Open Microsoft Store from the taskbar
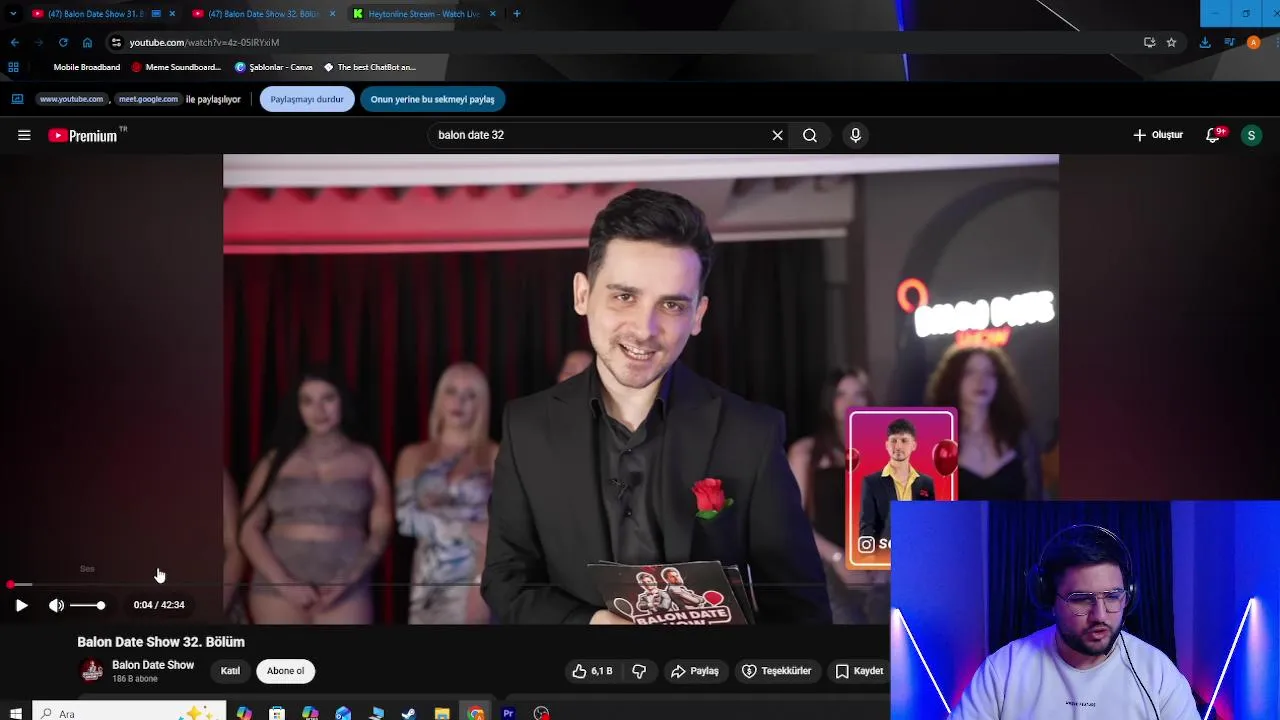The image size is (1280, 720). pyautogui.click(x=277, y=713)
